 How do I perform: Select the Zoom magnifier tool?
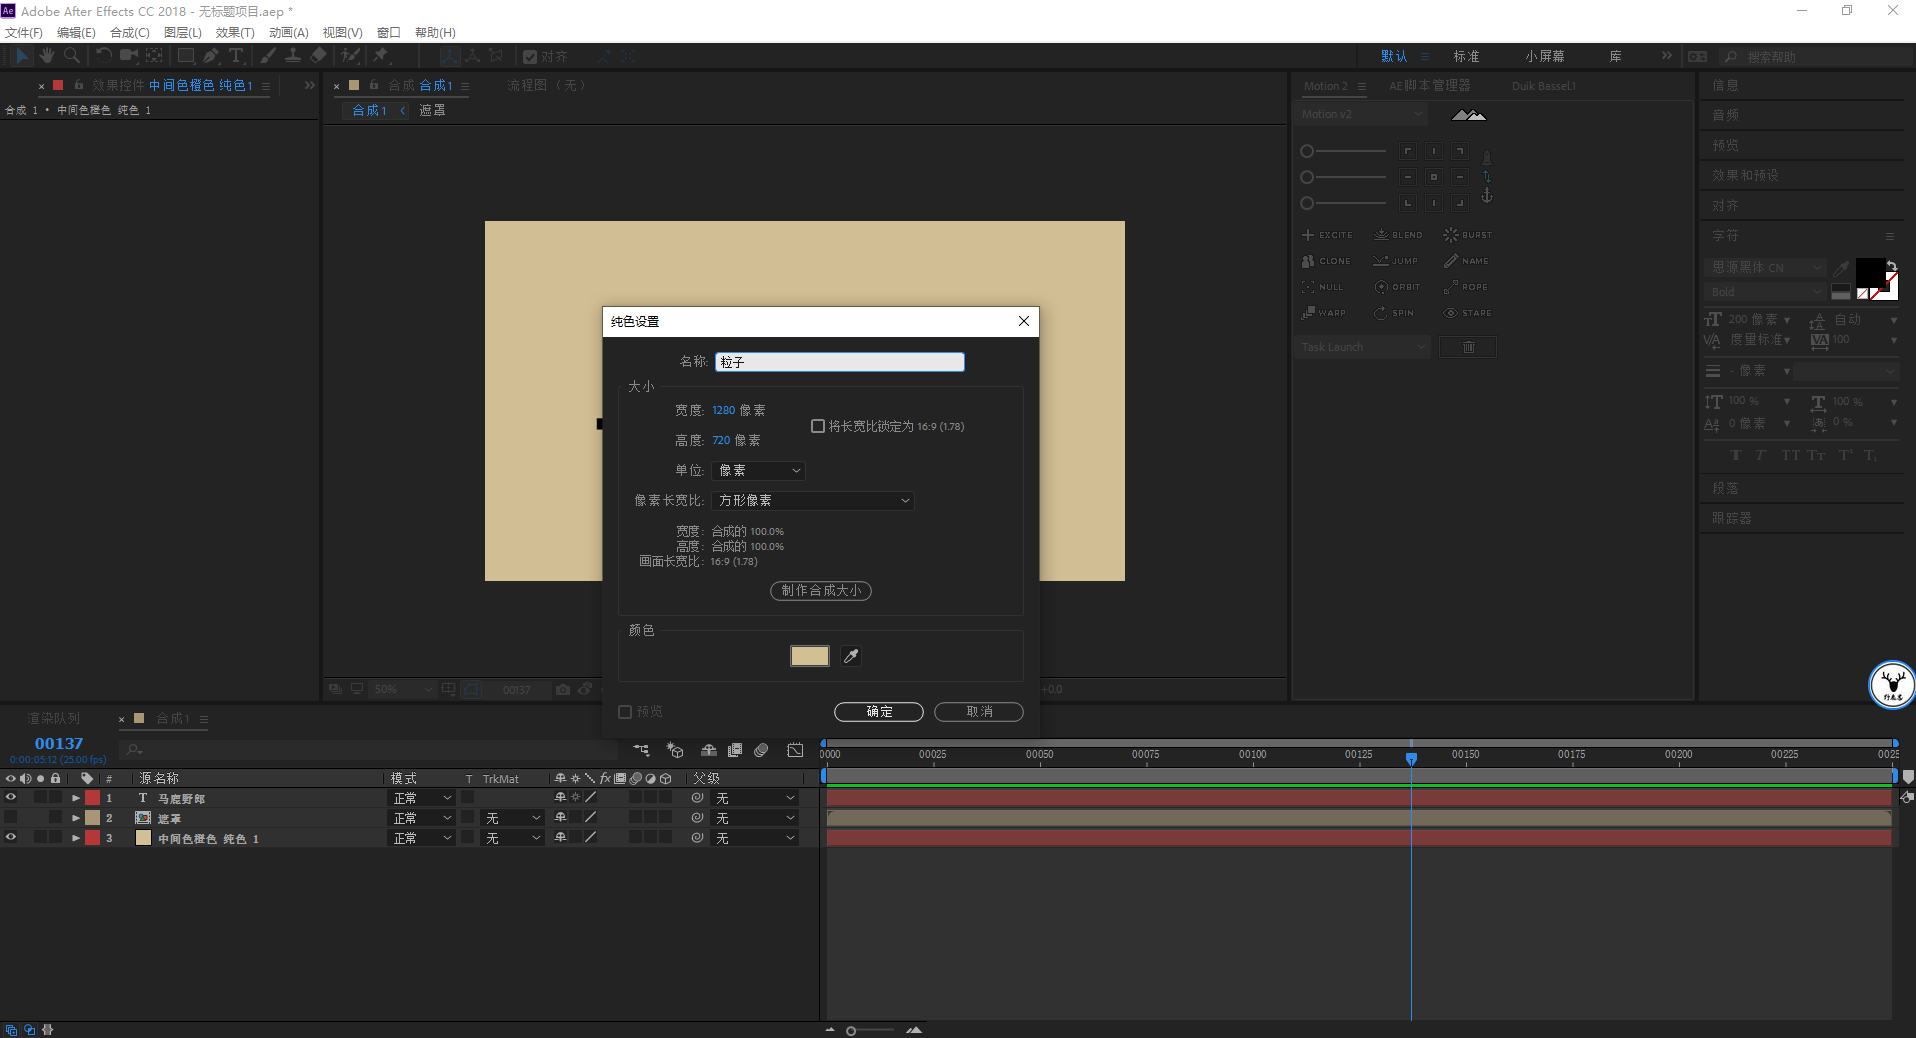pos(72,56)
